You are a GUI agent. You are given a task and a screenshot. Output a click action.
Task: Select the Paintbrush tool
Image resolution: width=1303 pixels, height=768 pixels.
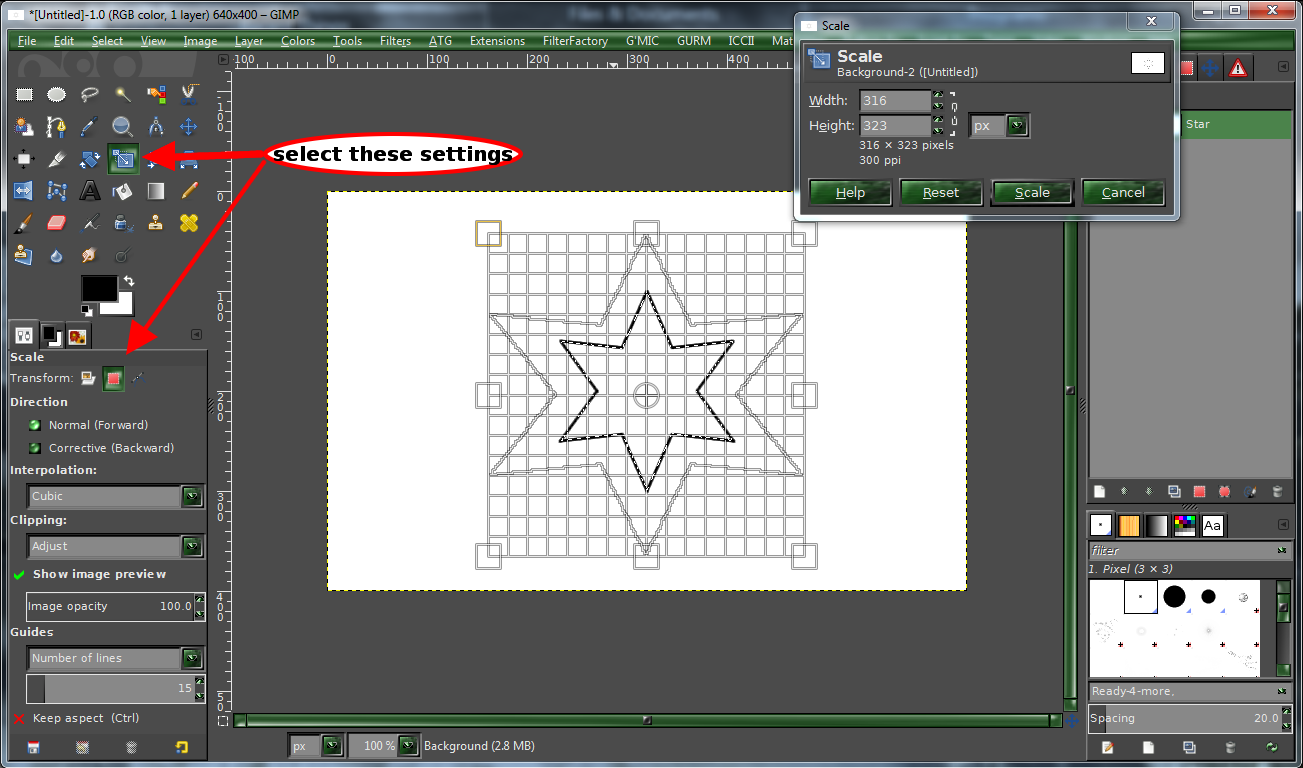pyautogui.click(x=25, y=222)
